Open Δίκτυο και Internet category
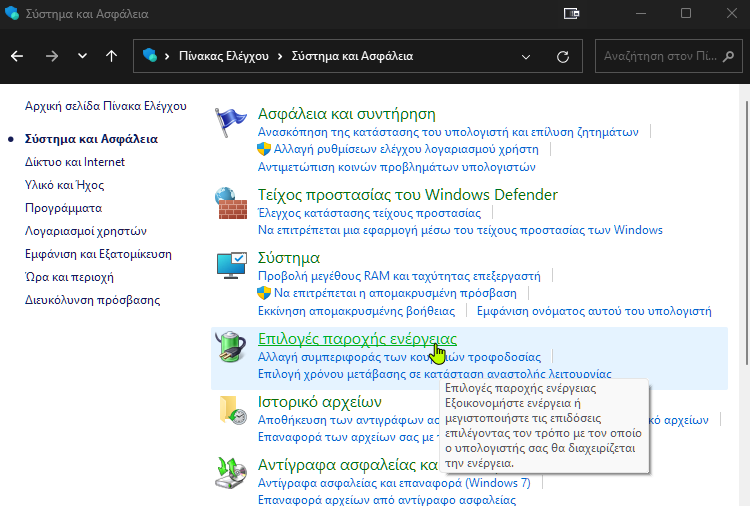Viewport: 750px width, 506px height. [75, 162]
